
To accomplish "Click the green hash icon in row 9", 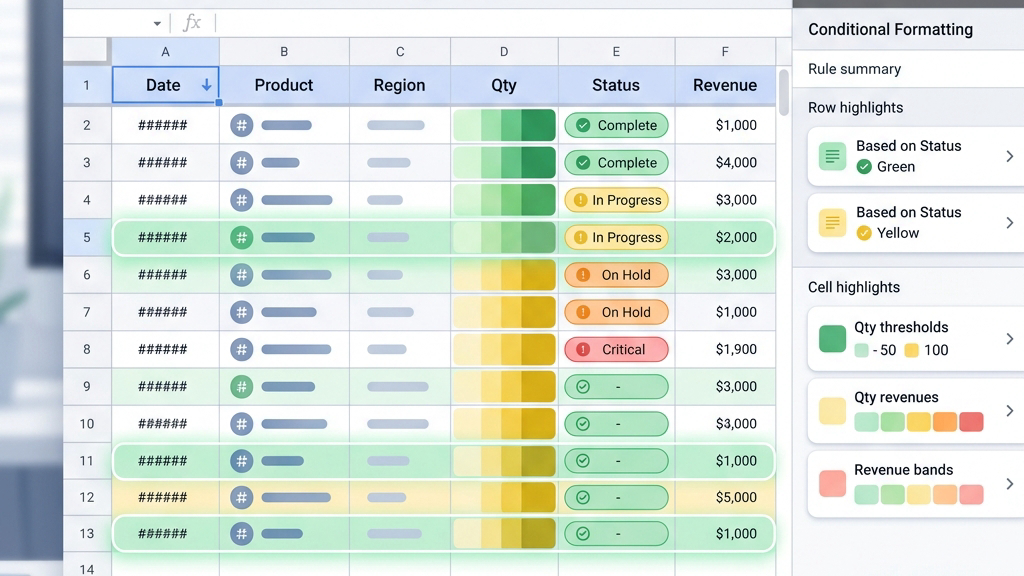I will pyautogui.click(x=242, y=387).
